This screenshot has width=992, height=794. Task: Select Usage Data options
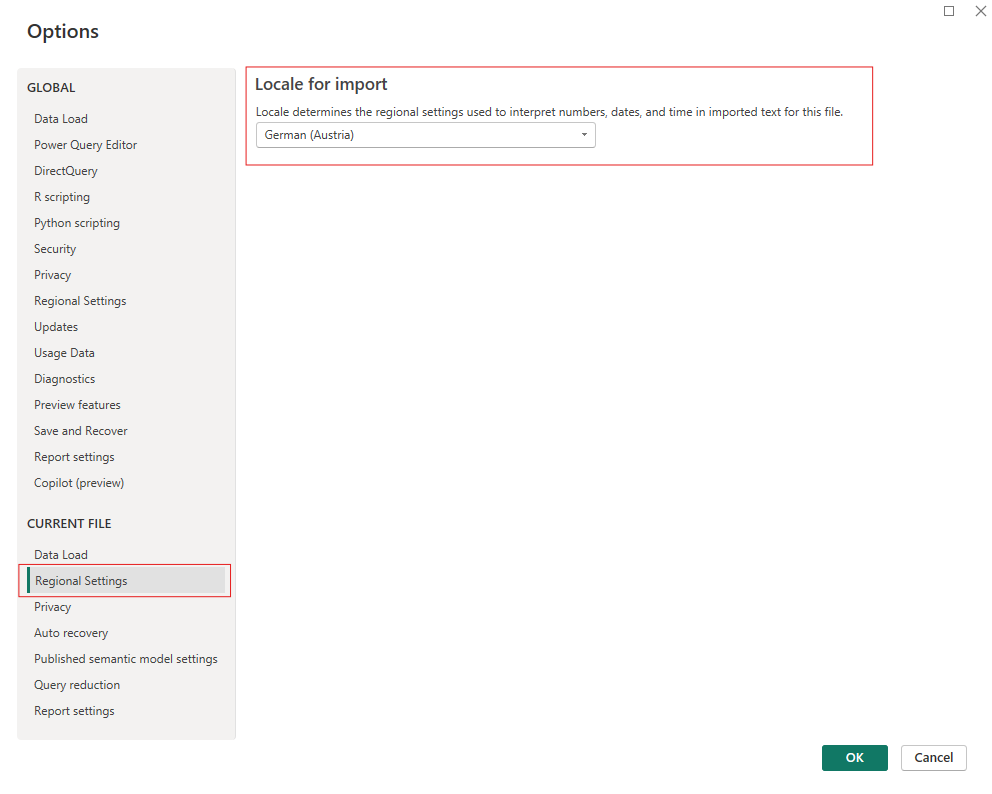64,352
